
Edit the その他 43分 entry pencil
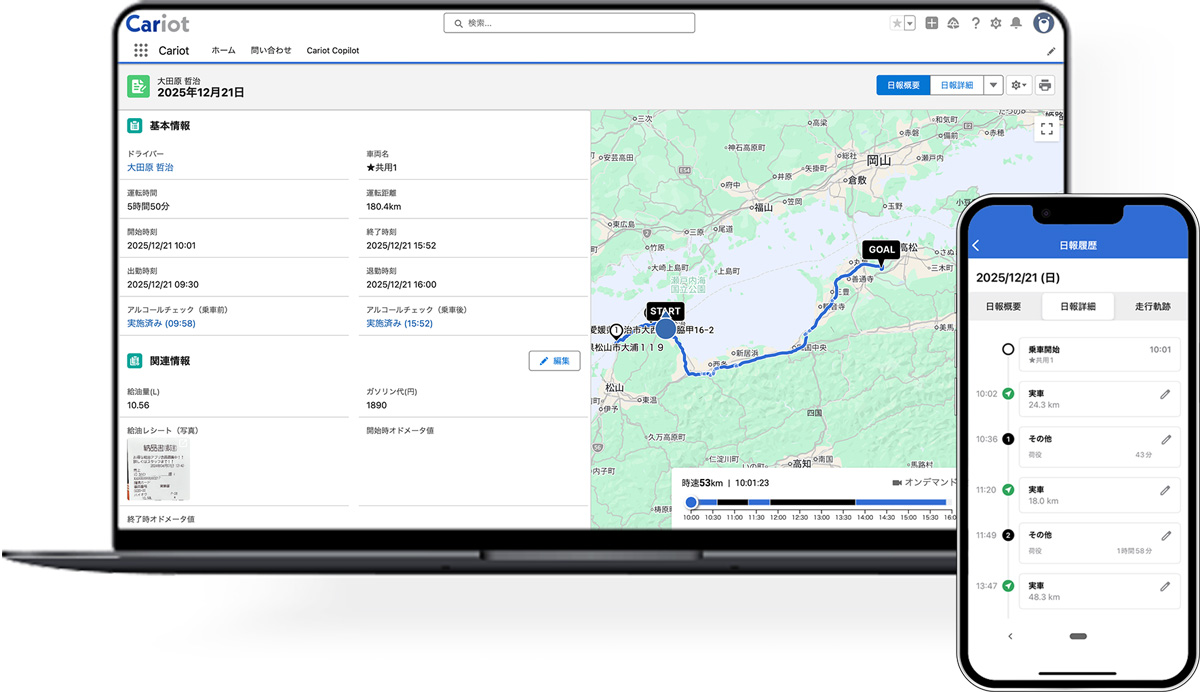(1165, 439)
